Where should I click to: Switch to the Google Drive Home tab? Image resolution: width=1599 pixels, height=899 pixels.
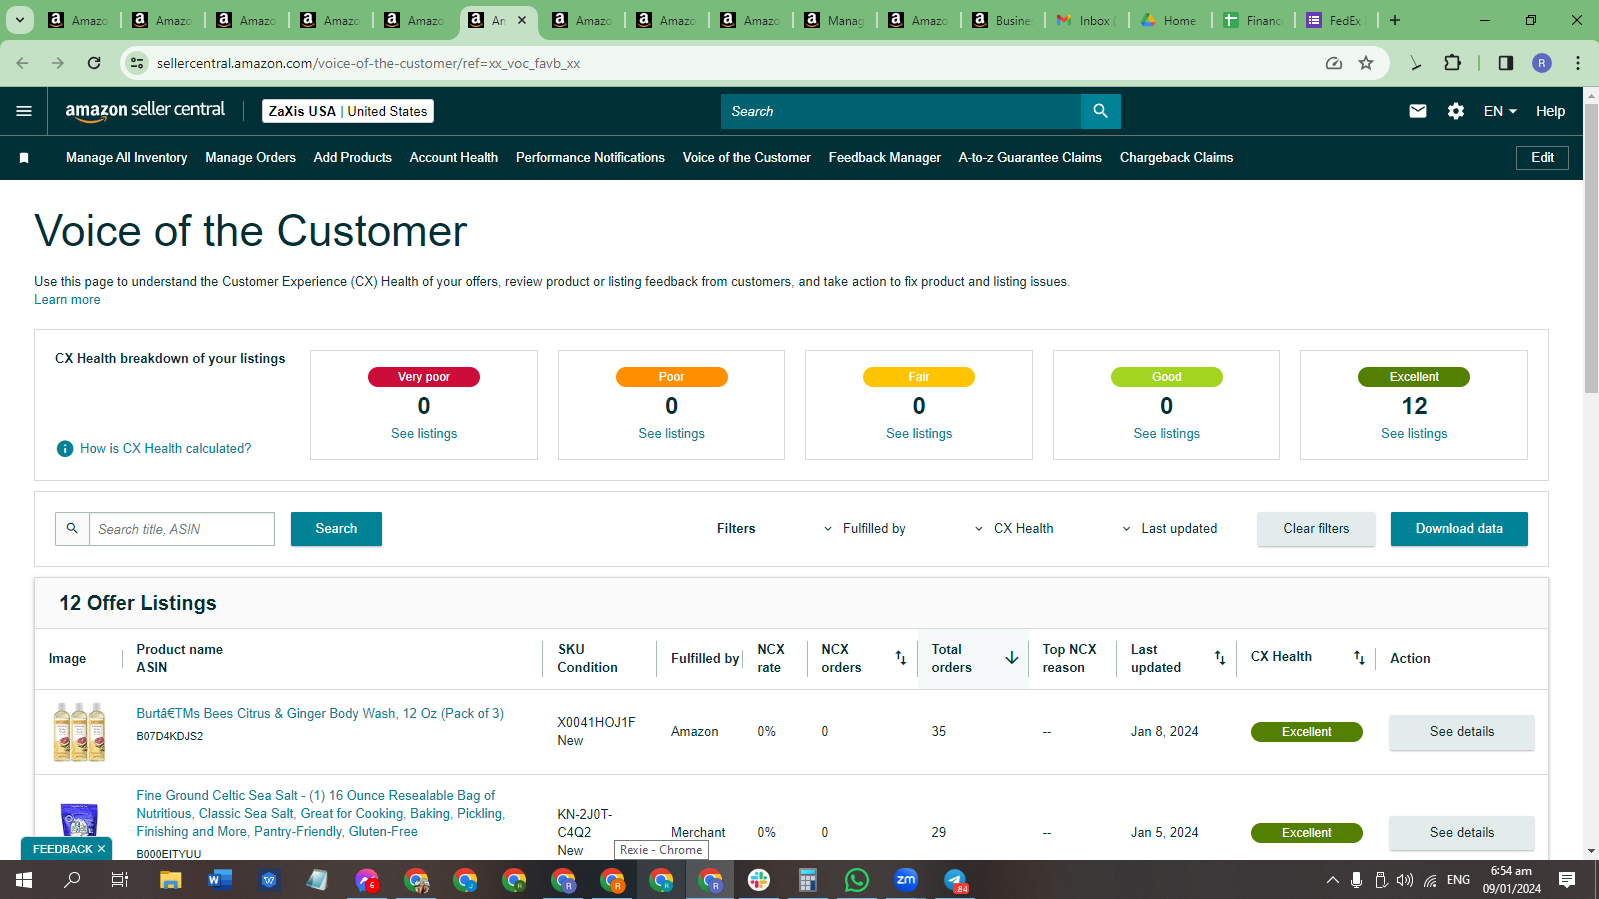click(1172, 20)
